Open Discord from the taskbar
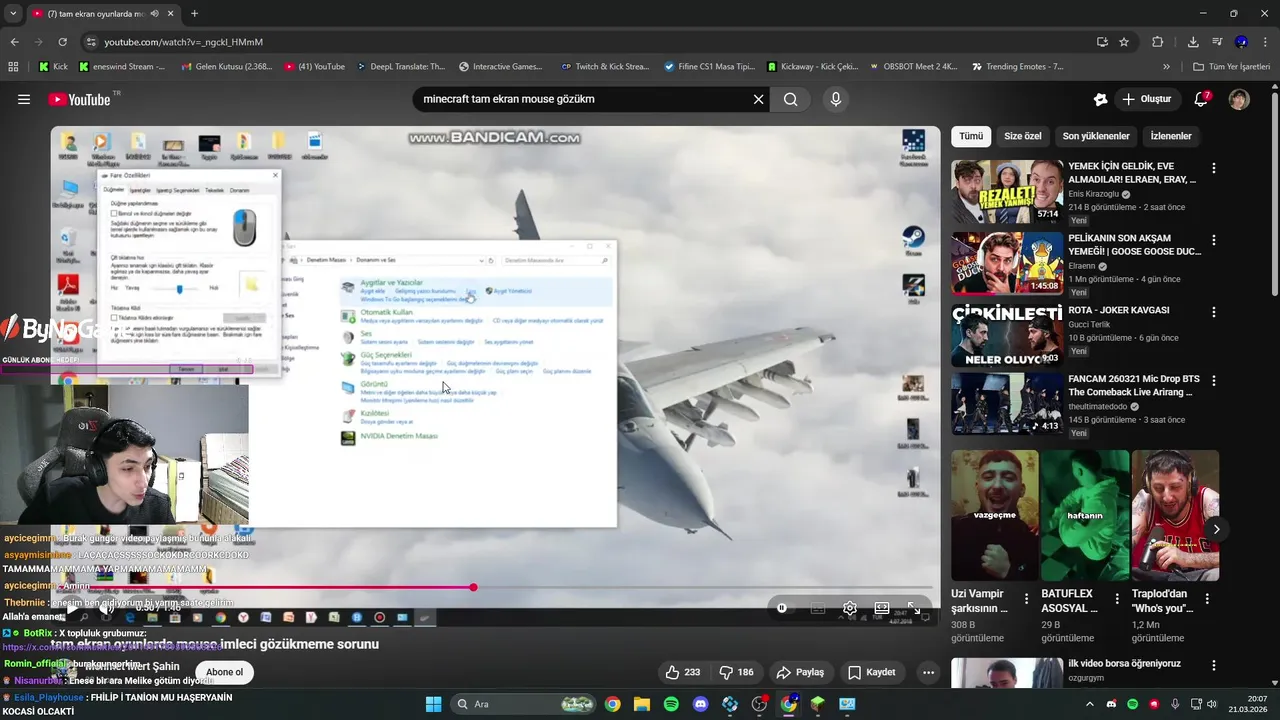 [x=700, y=704]
